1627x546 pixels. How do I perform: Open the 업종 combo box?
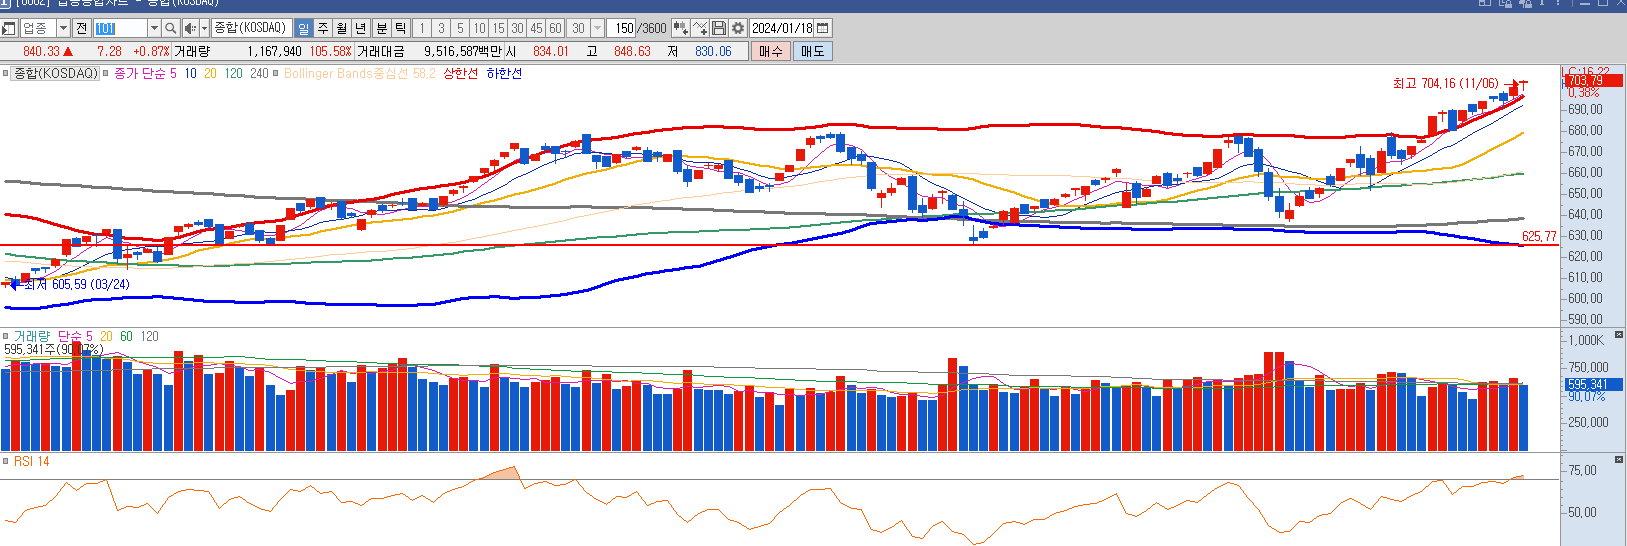[x=44, y=28]
